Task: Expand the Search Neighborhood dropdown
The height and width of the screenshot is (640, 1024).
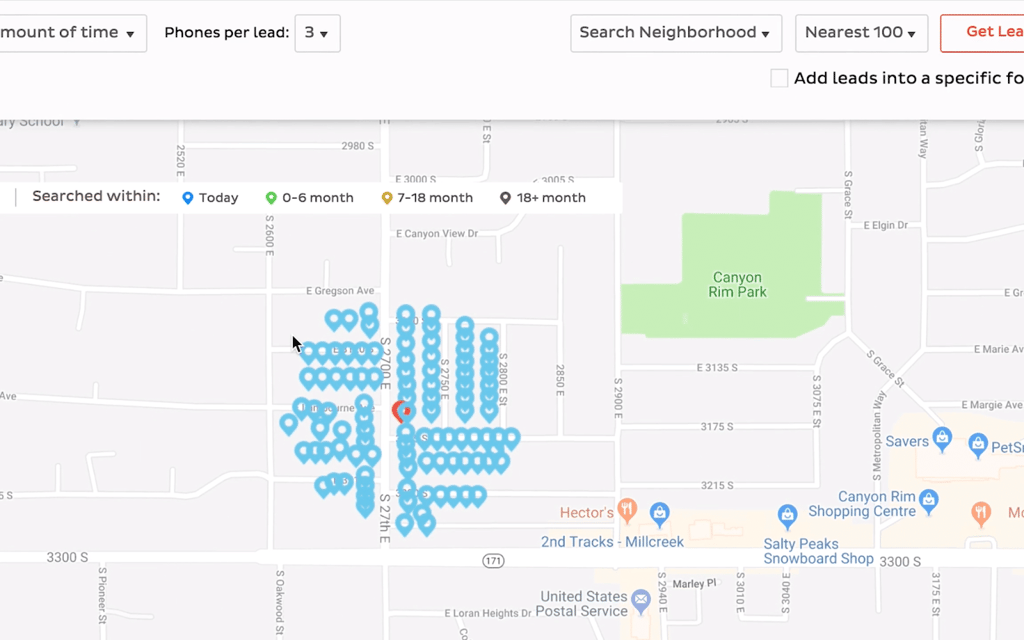Action: pyautogui.click(x=675, y=33)
